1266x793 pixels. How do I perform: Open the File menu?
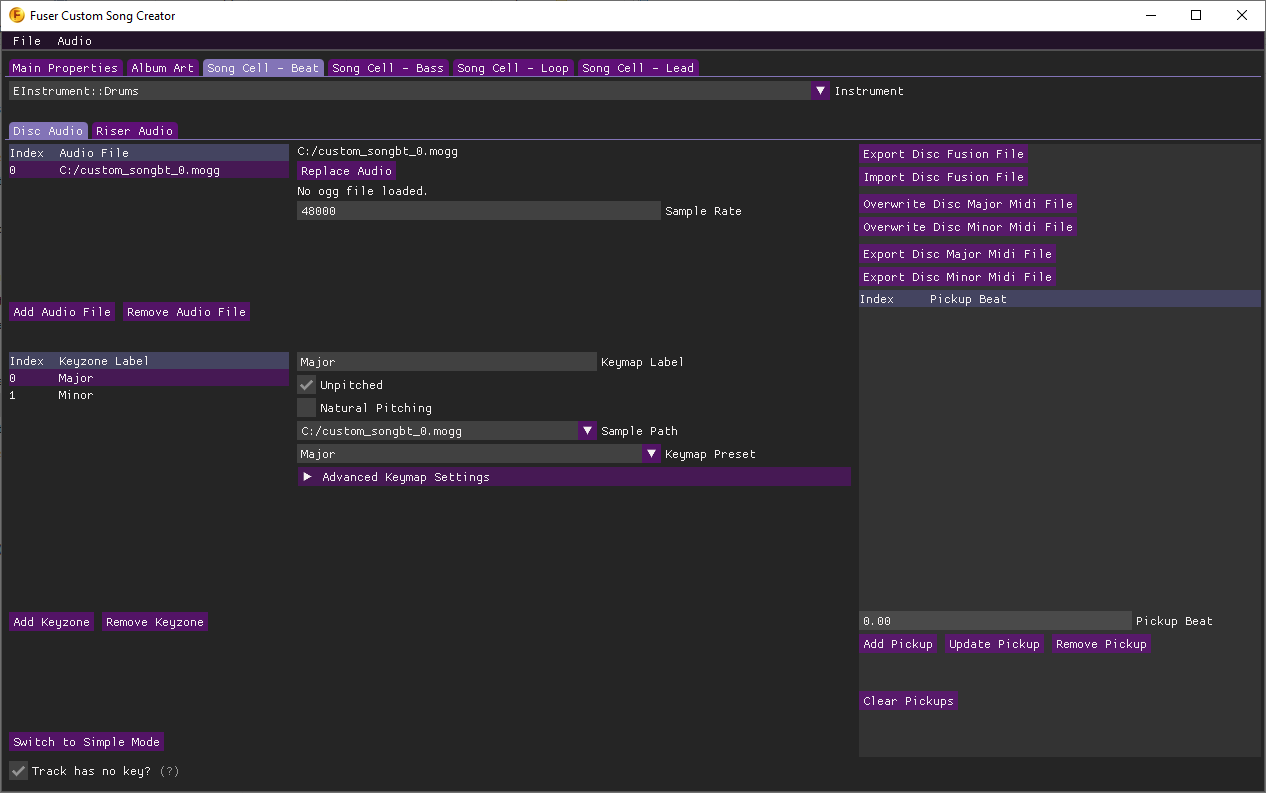pyautogui.click(x=27, y=41)
